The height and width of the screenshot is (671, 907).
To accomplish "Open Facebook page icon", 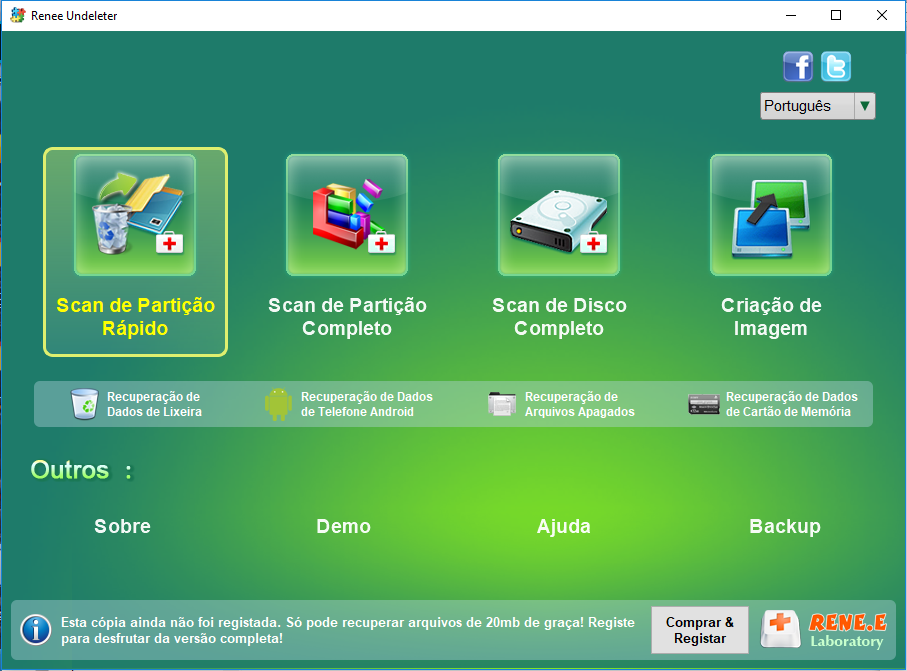I will coord(798,66).
